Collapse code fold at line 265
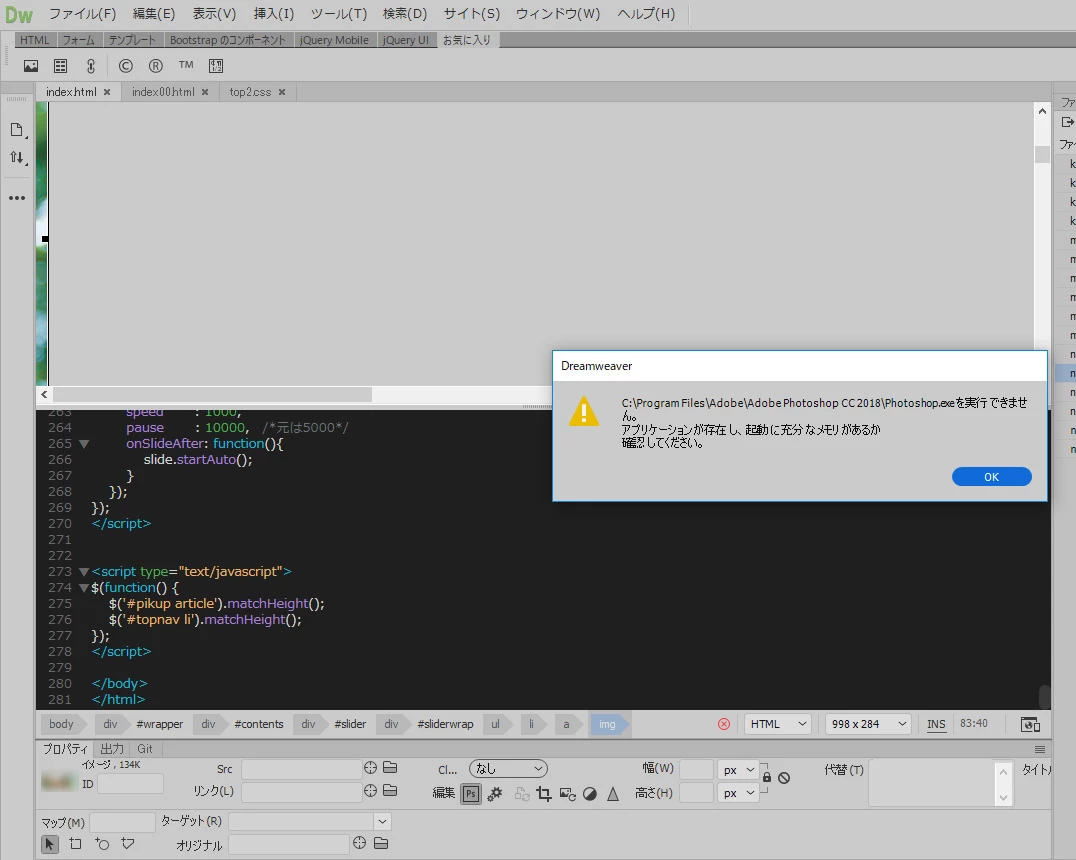This screenshot has height=860, width=1076. point(84,444)
